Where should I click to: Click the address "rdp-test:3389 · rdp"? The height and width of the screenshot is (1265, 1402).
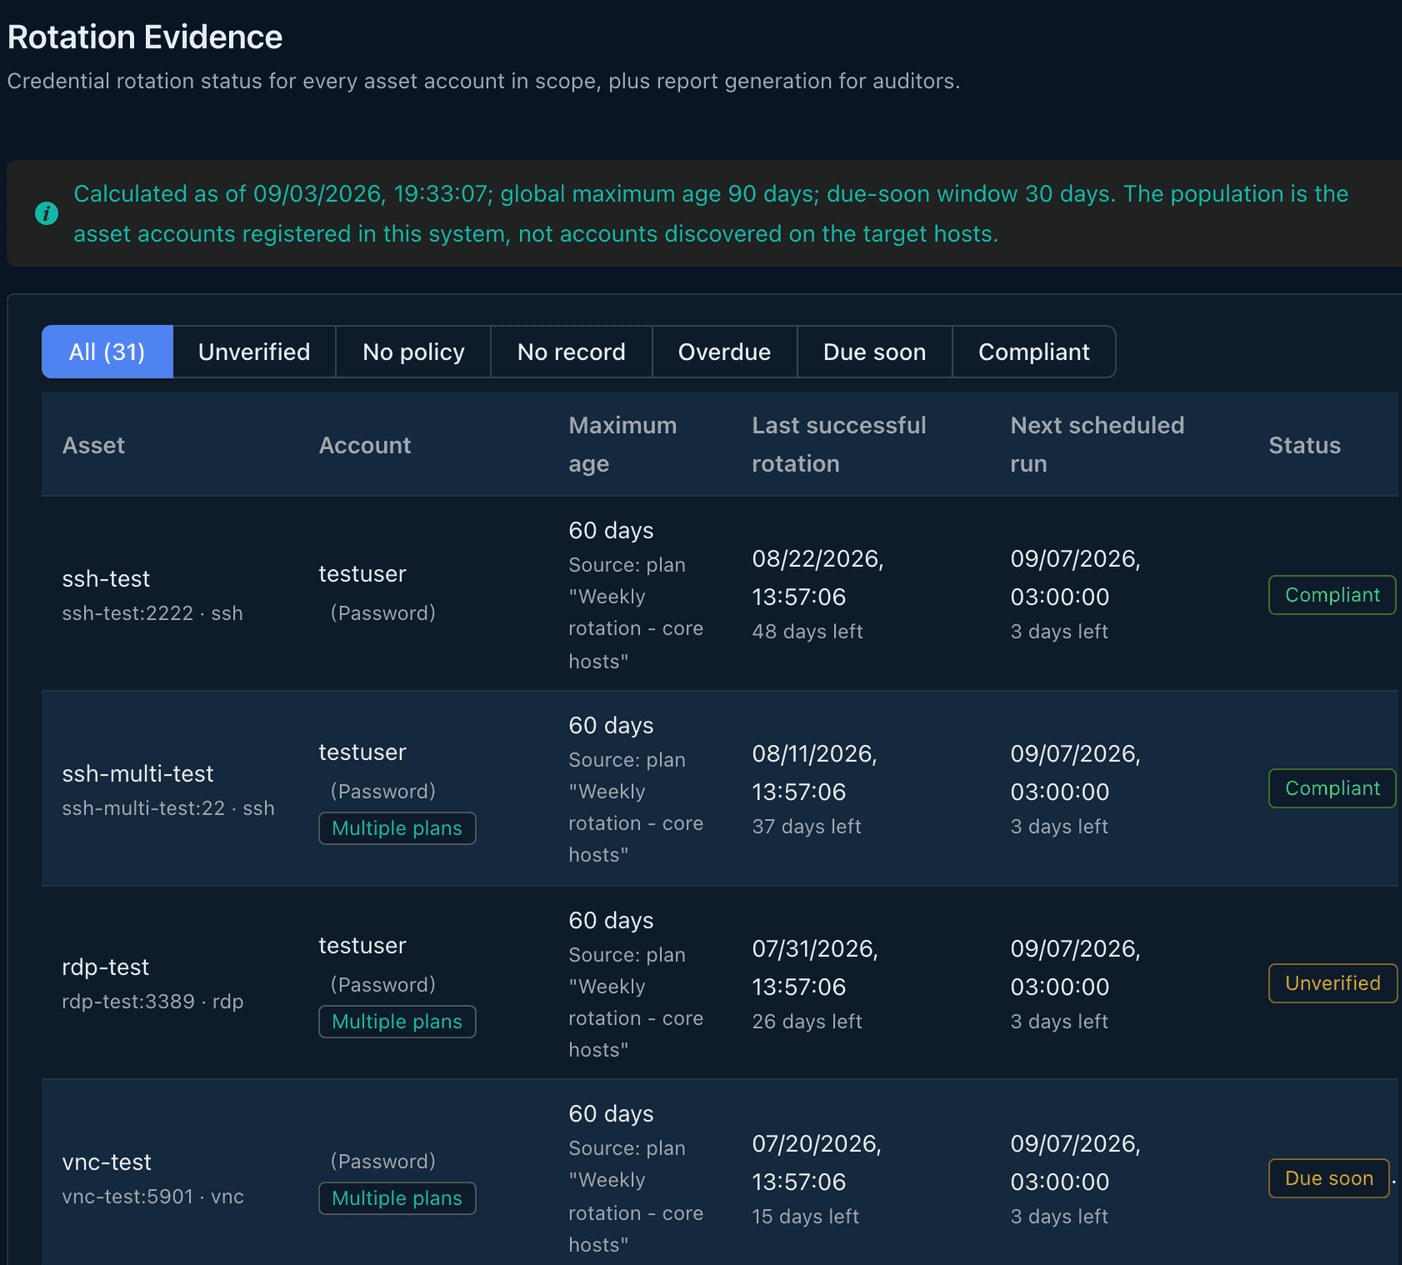153,1001
